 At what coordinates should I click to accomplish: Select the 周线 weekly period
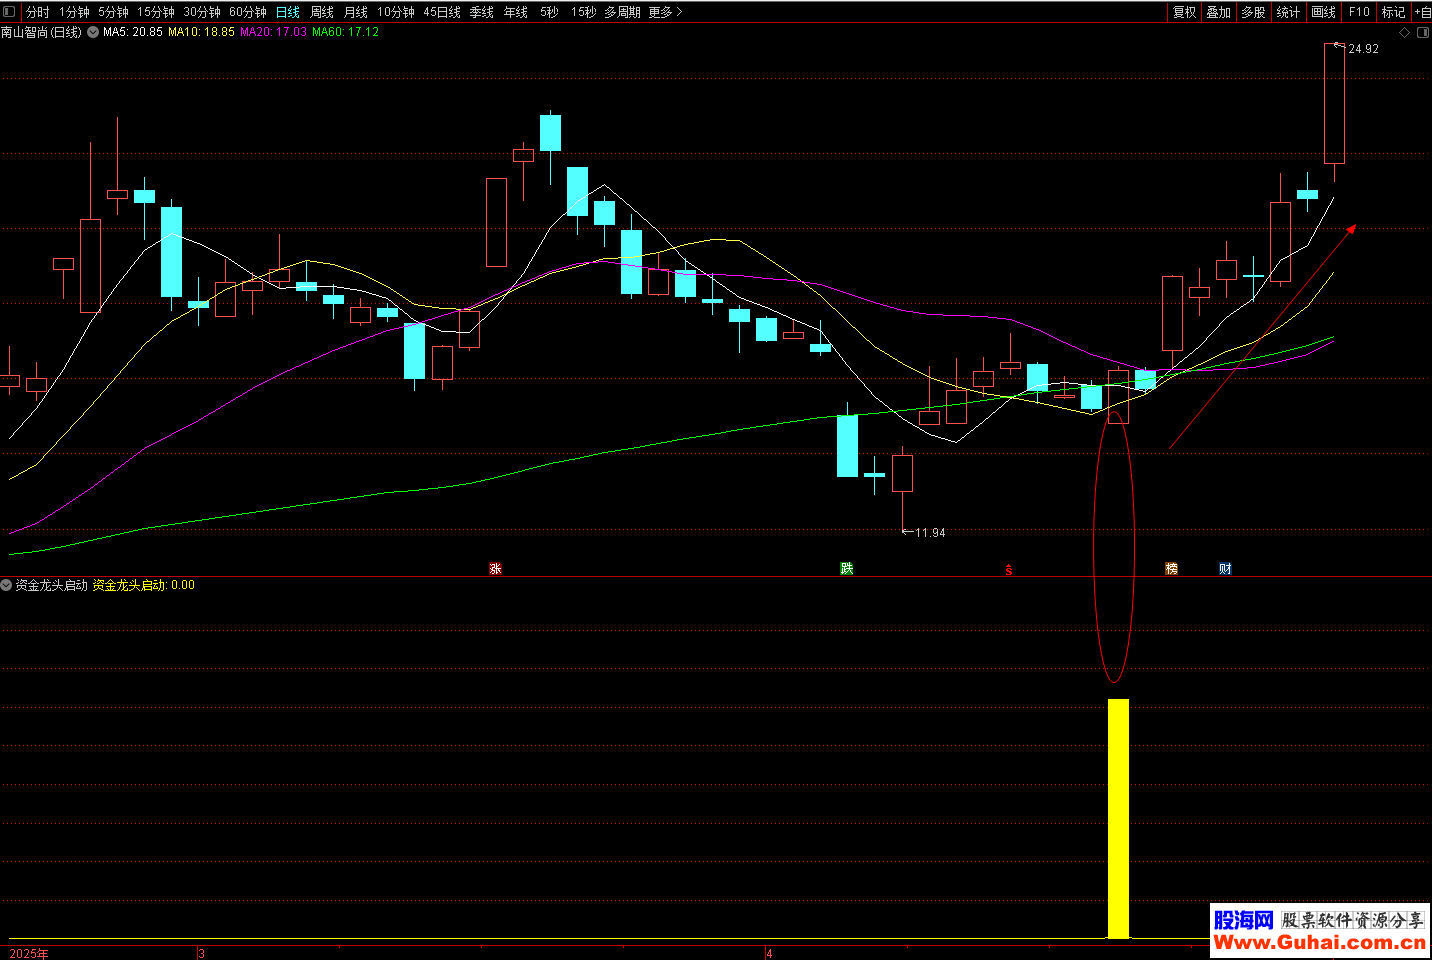tap(322, 12)
